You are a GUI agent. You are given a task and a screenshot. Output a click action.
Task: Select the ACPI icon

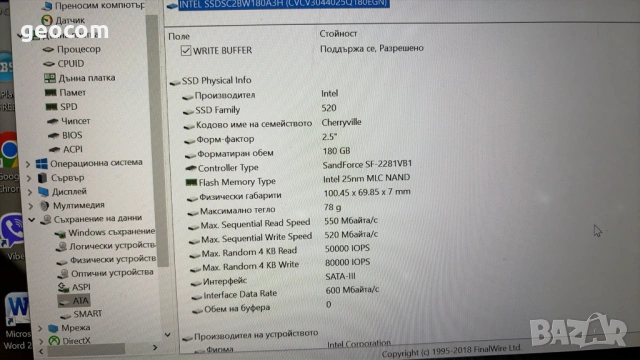(54, 149)
